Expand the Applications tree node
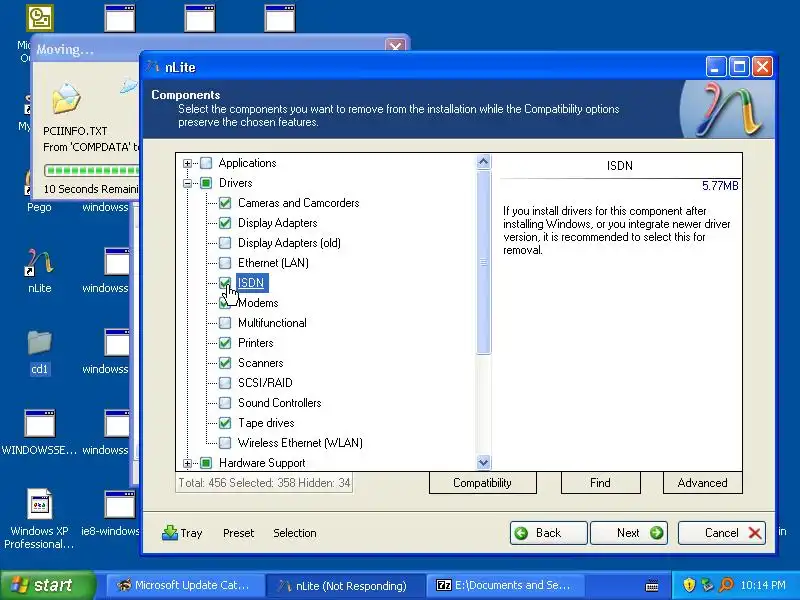Screen dimensions: 800x600 coord(187,164)
